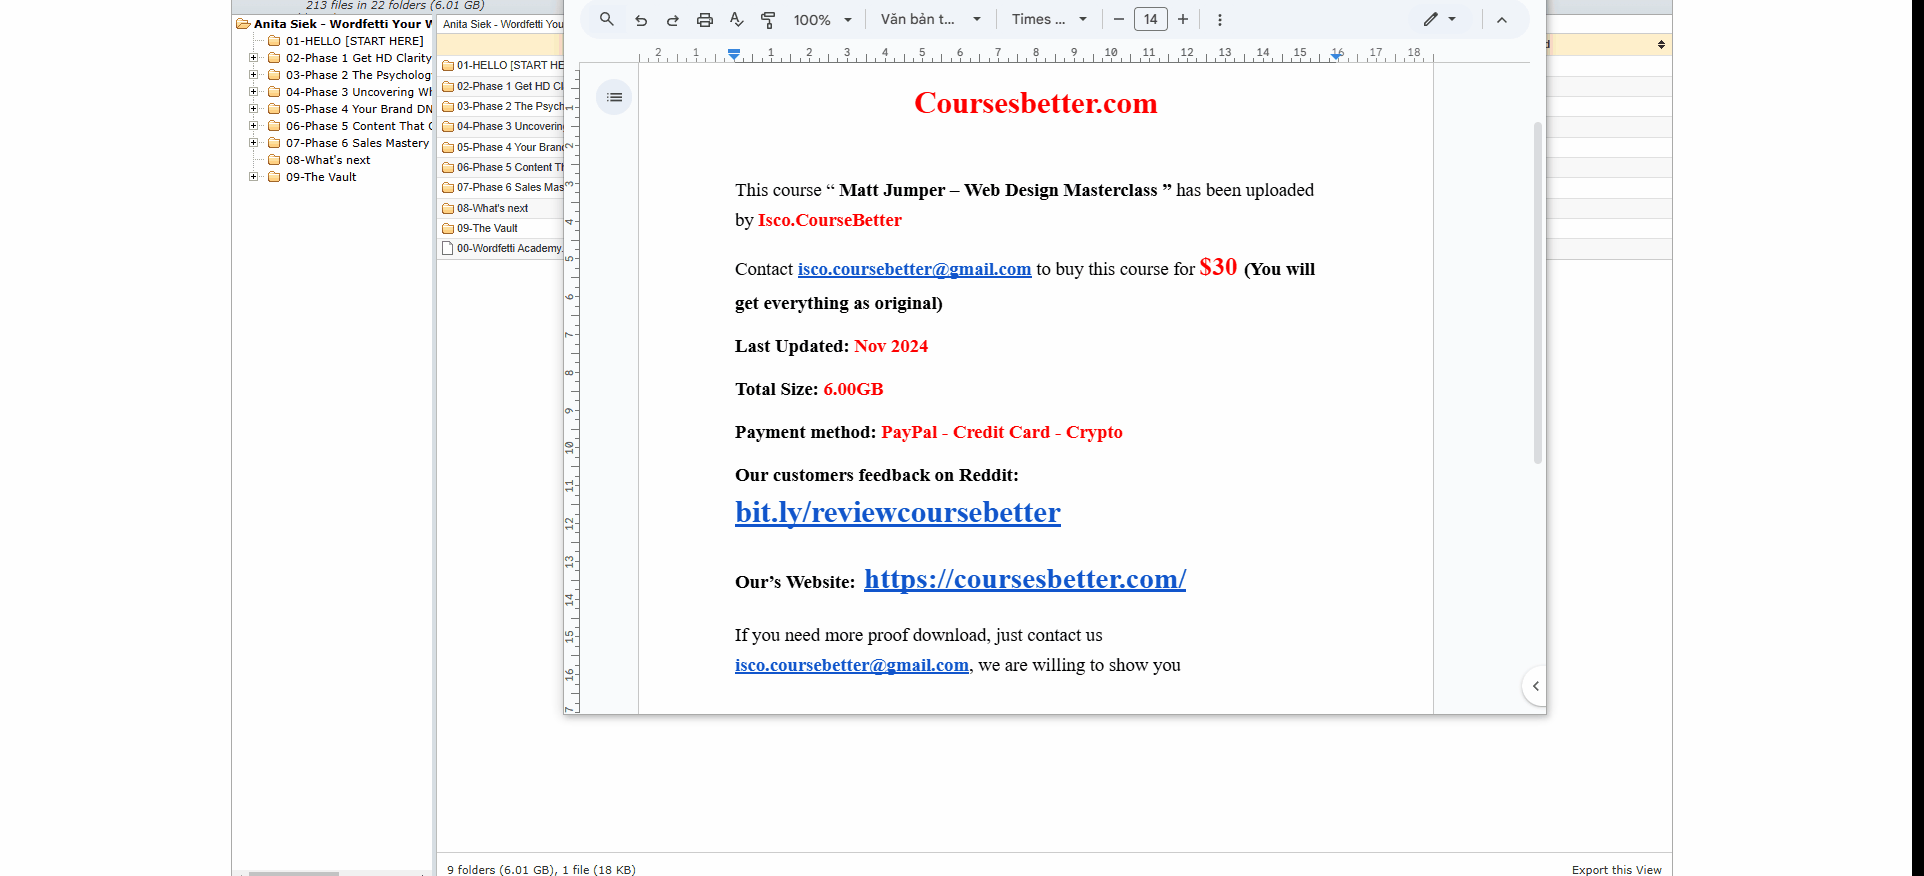Click the 06-Phase 5 folder icon in file list

pyautogui.click(x=448, y=168)
